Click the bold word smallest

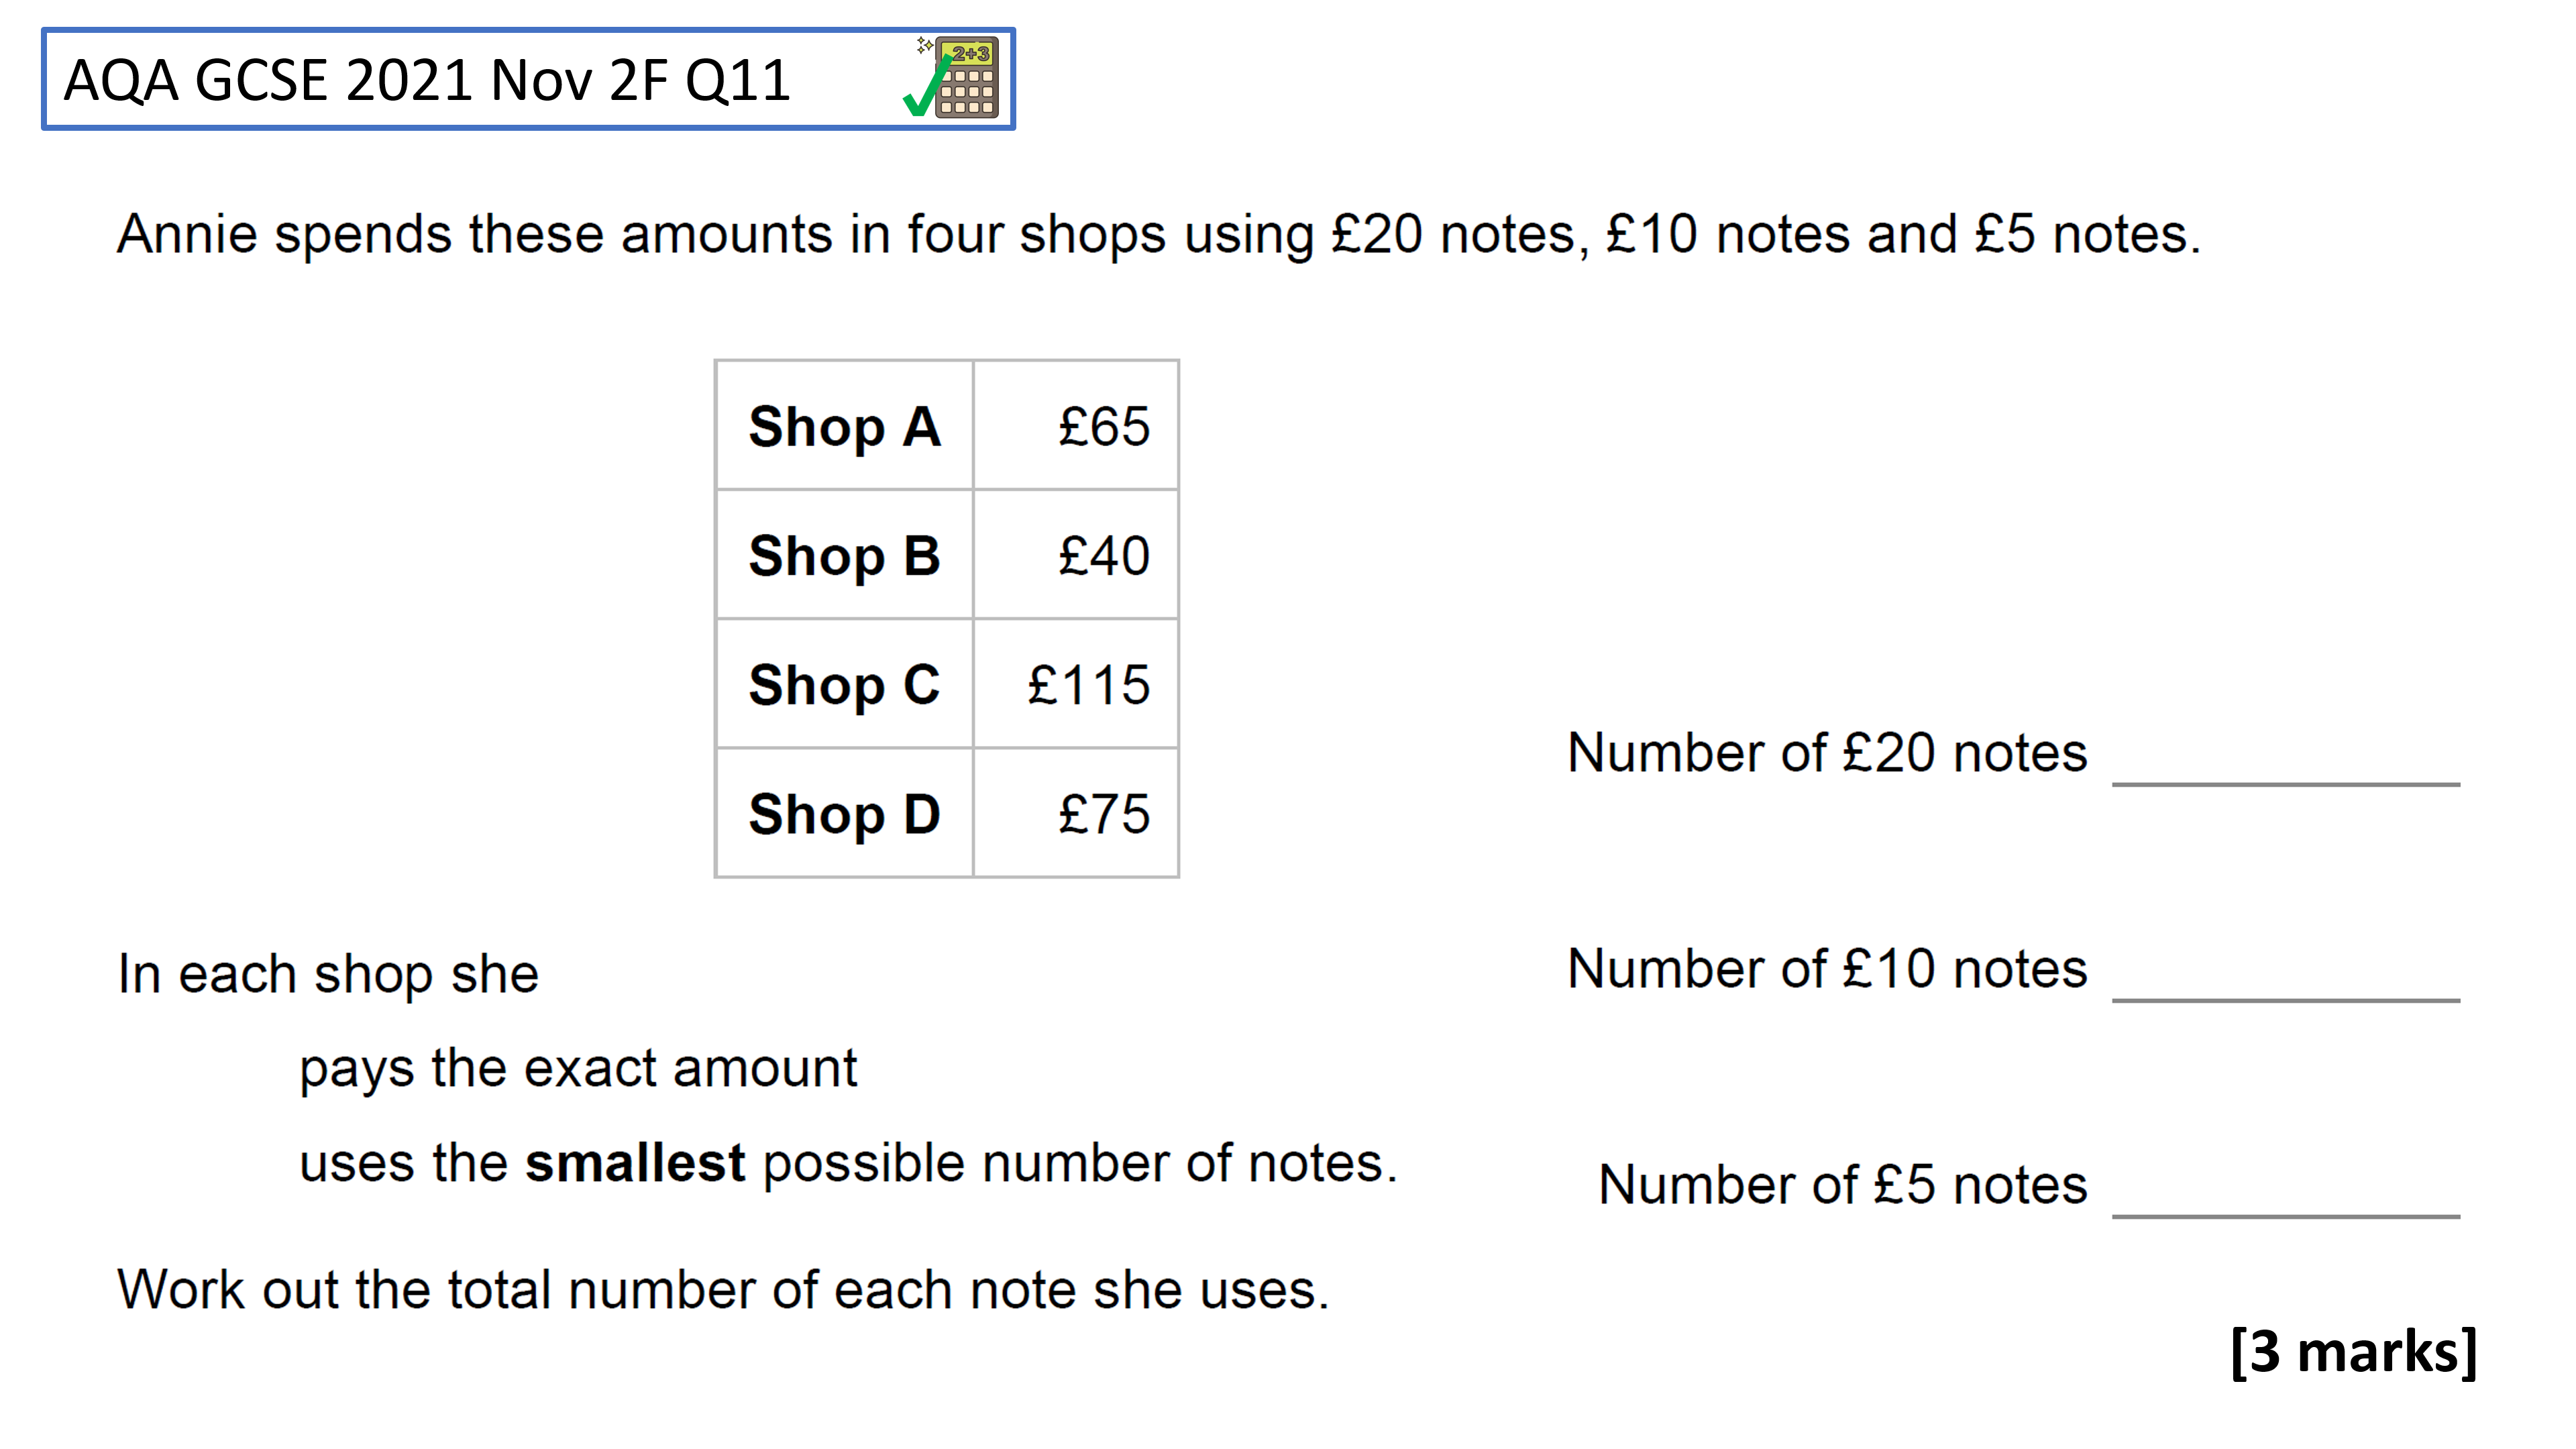(635, 1163)
